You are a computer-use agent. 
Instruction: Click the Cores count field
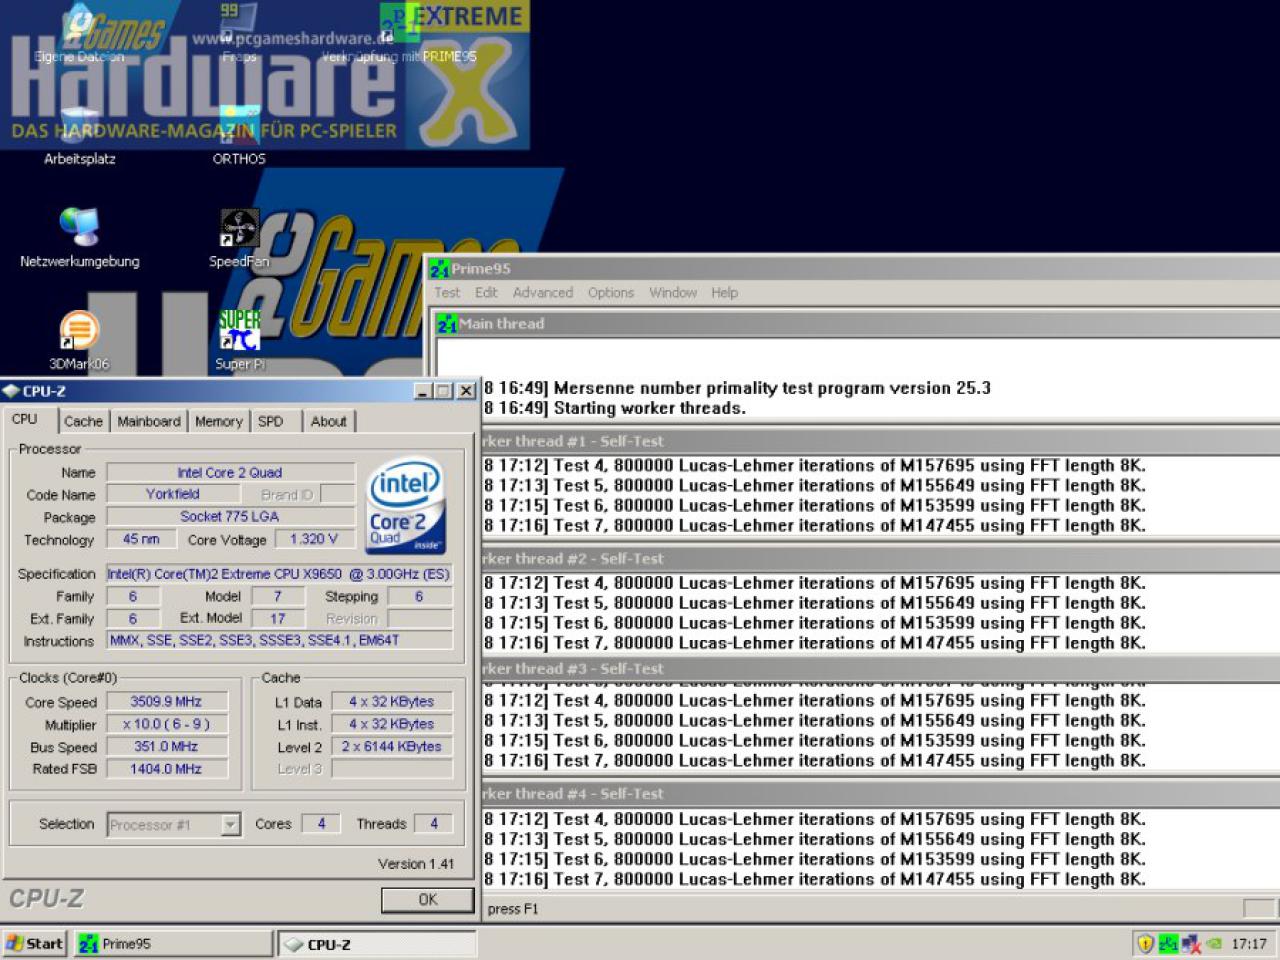point(321,824)
